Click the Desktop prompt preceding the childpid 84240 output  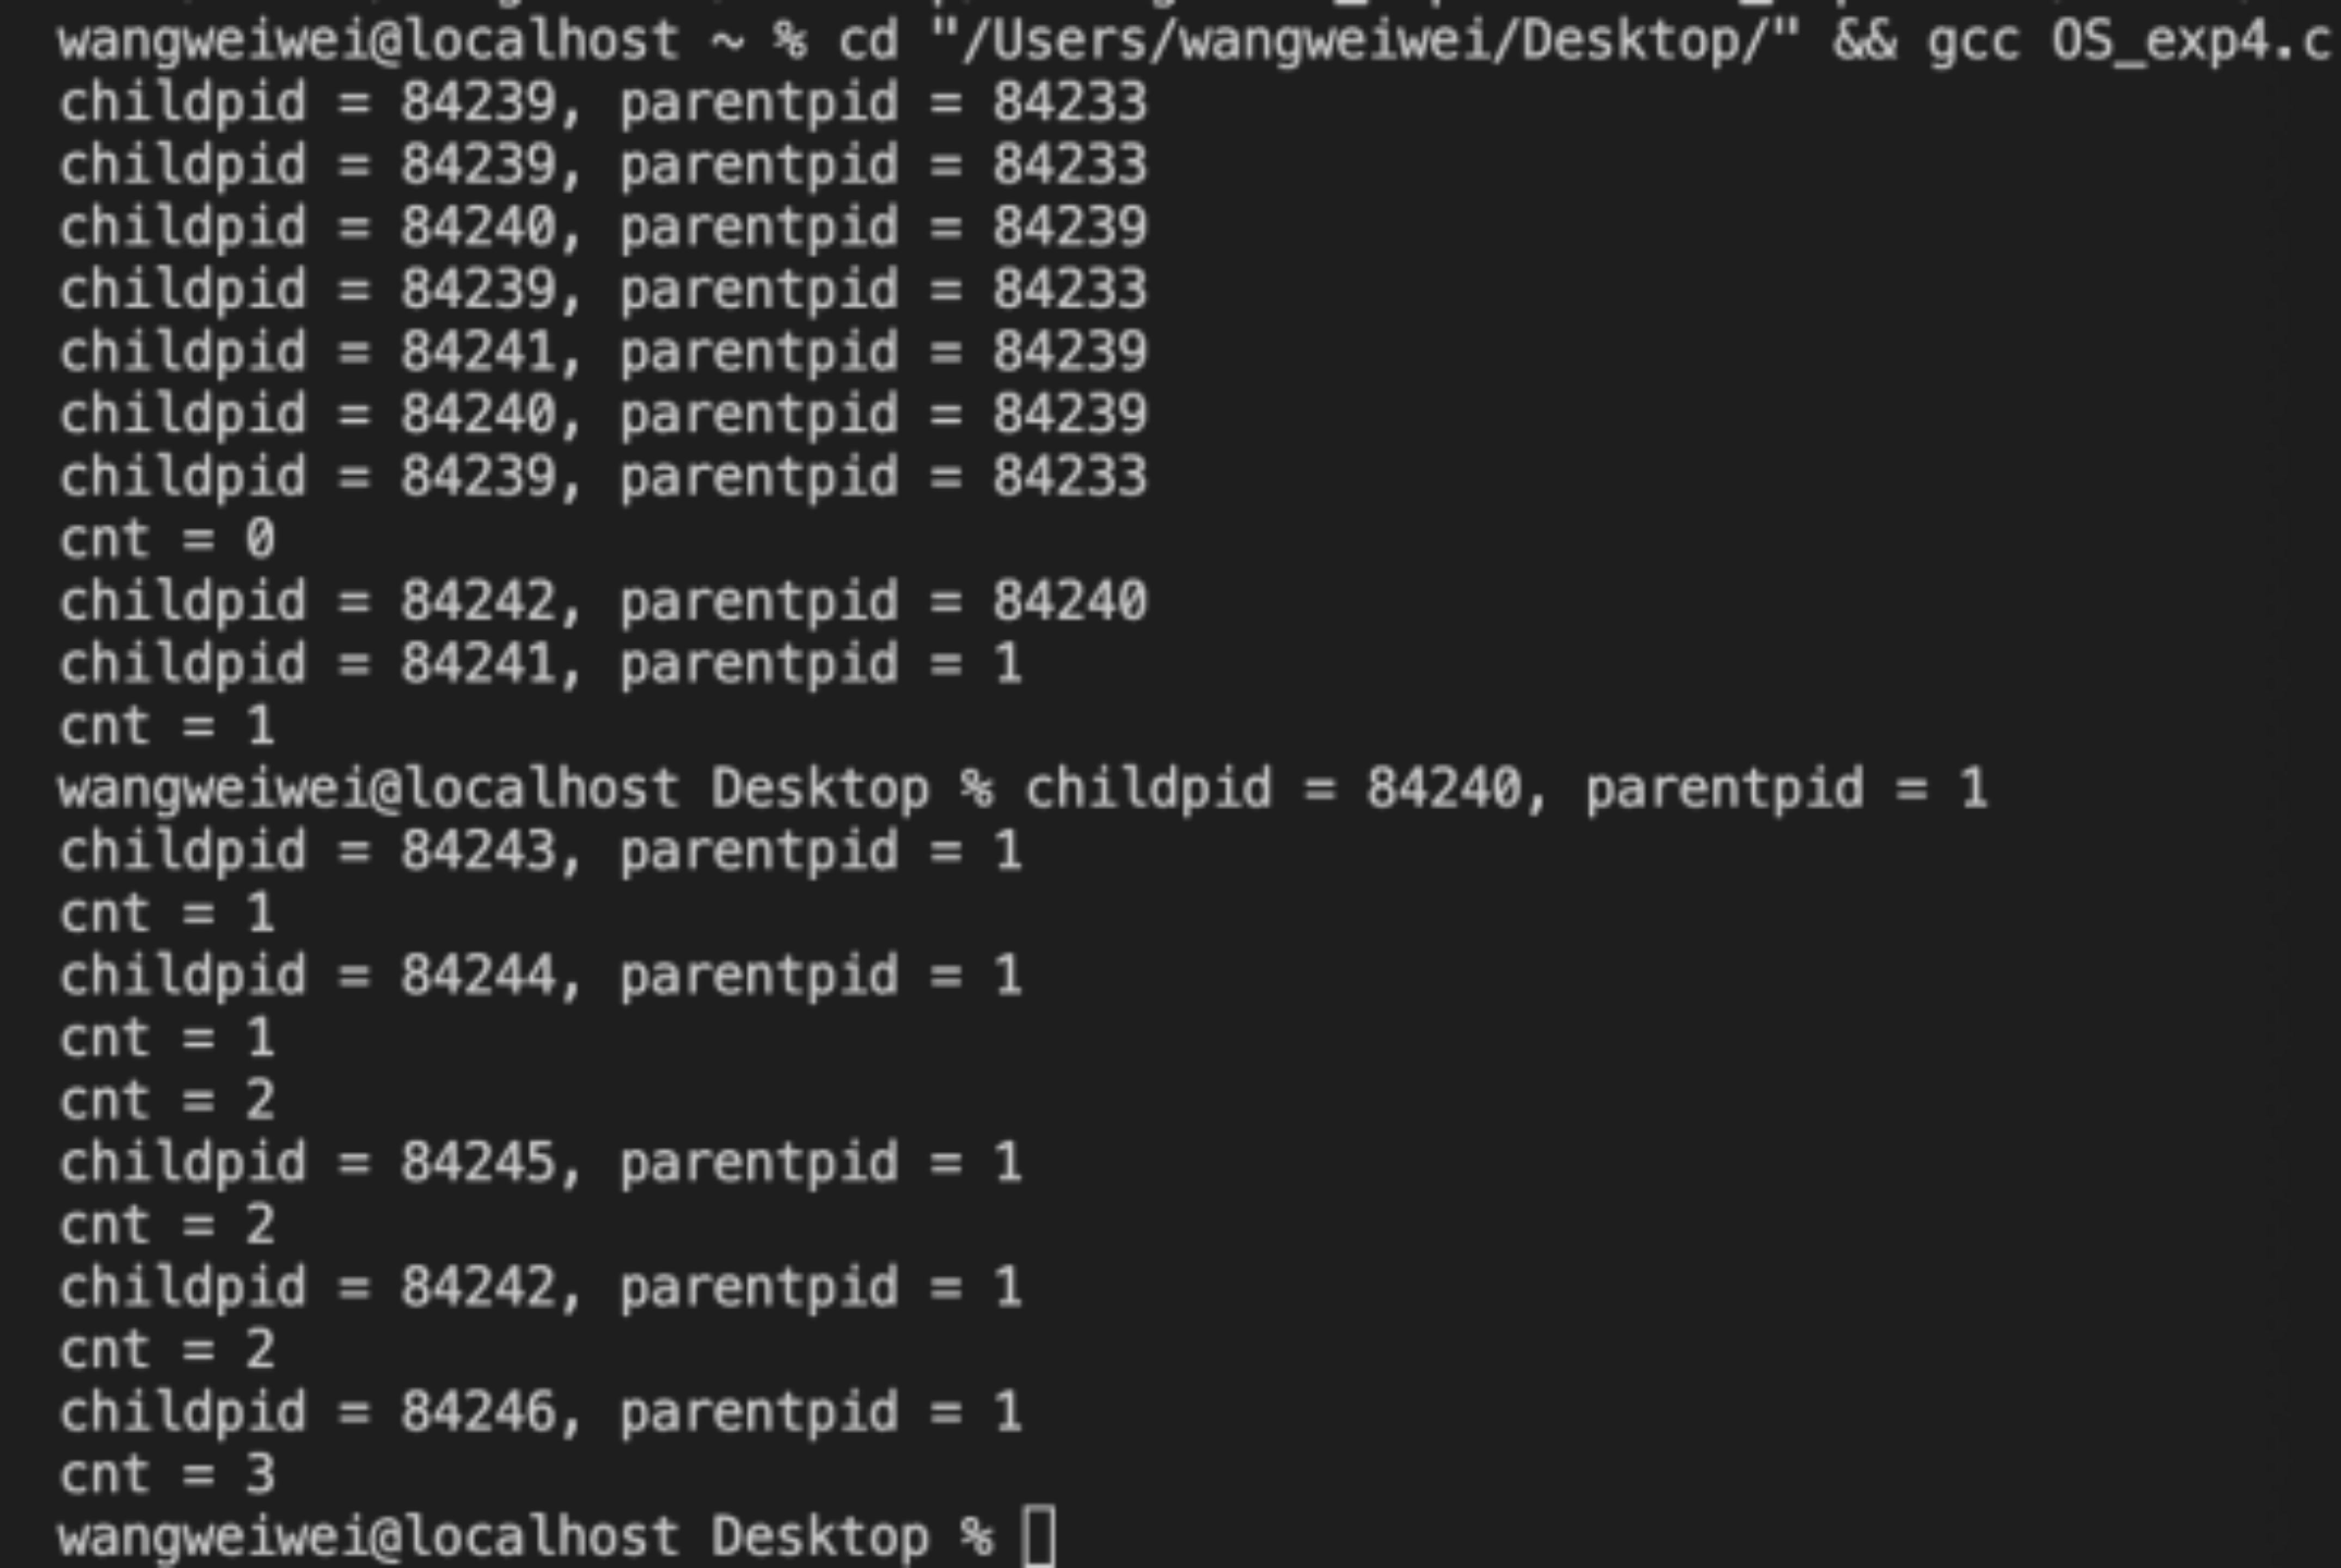point(525,789)
